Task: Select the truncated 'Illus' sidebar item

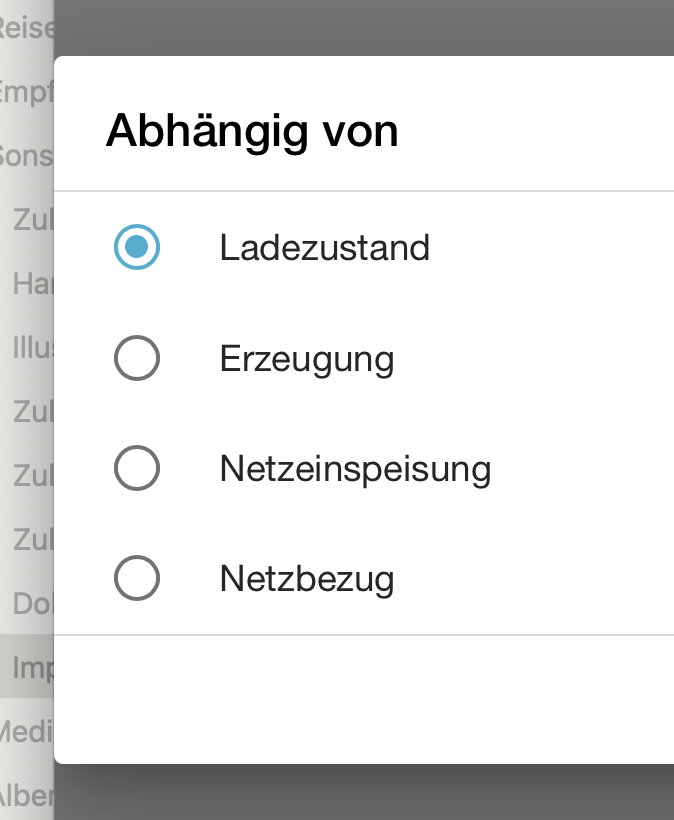Action: tap(32, 348)
